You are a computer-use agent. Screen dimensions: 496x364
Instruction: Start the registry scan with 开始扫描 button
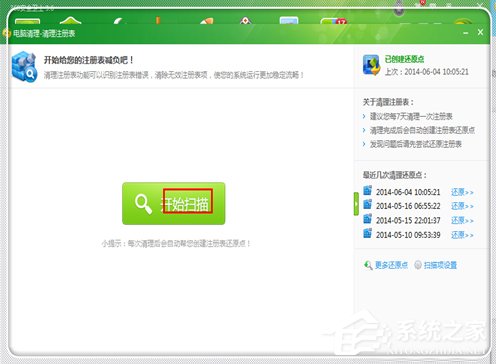click(x=174, y=203)
